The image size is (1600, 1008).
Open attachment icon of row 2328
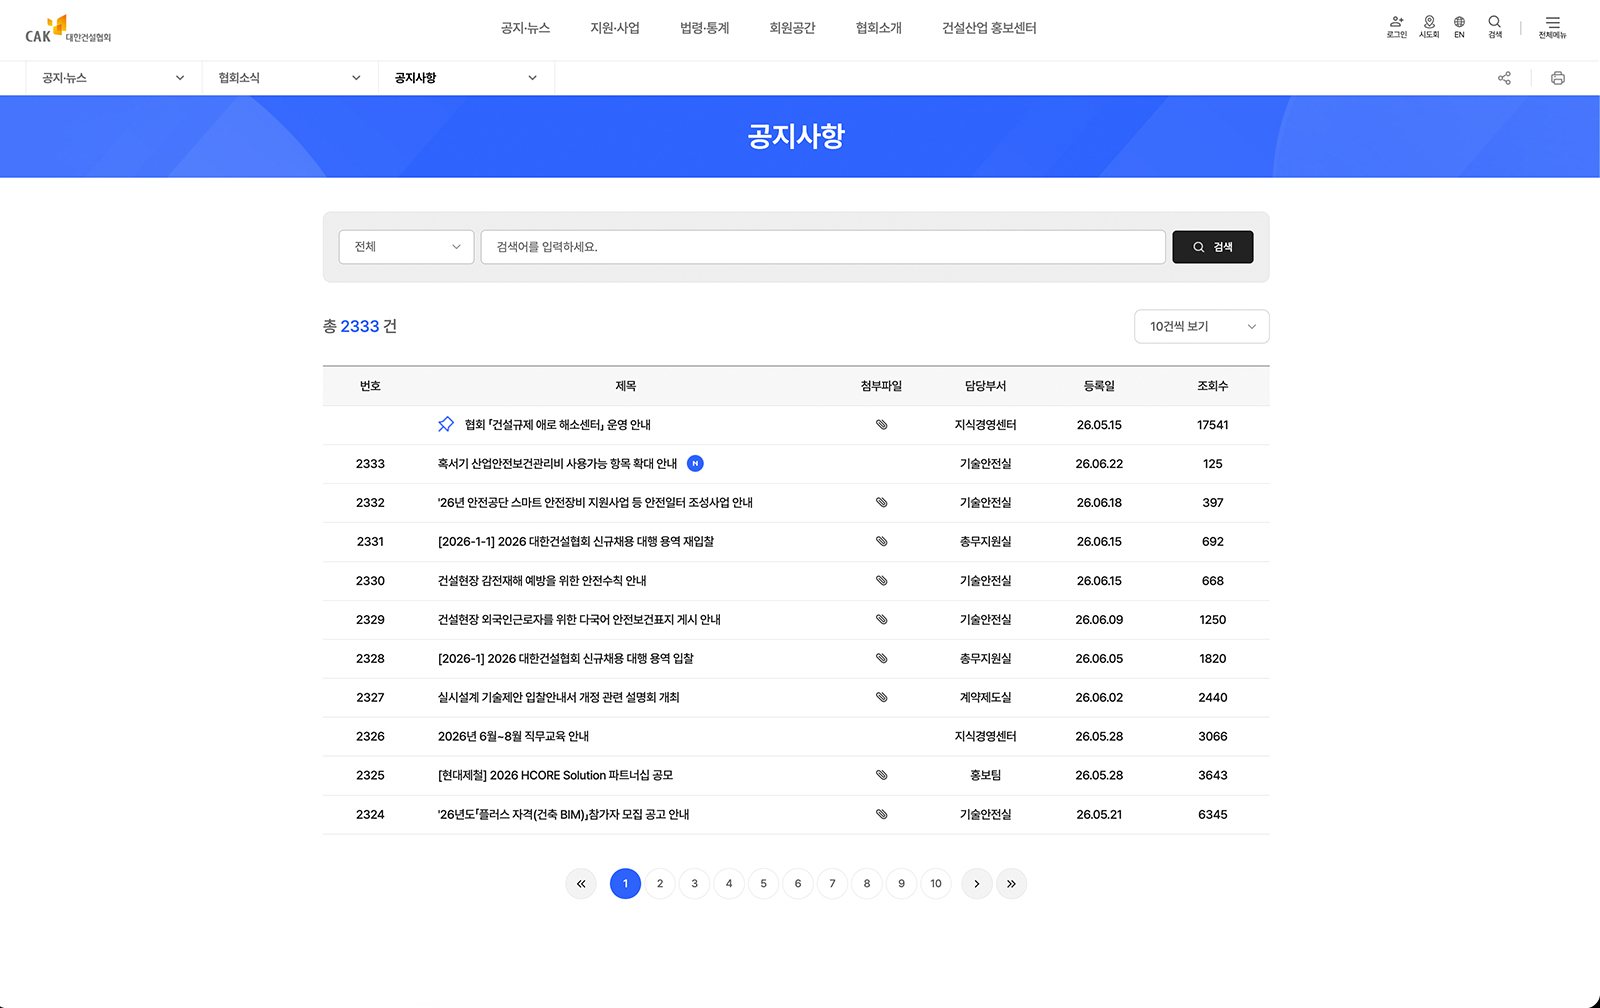tap(881, 659)
